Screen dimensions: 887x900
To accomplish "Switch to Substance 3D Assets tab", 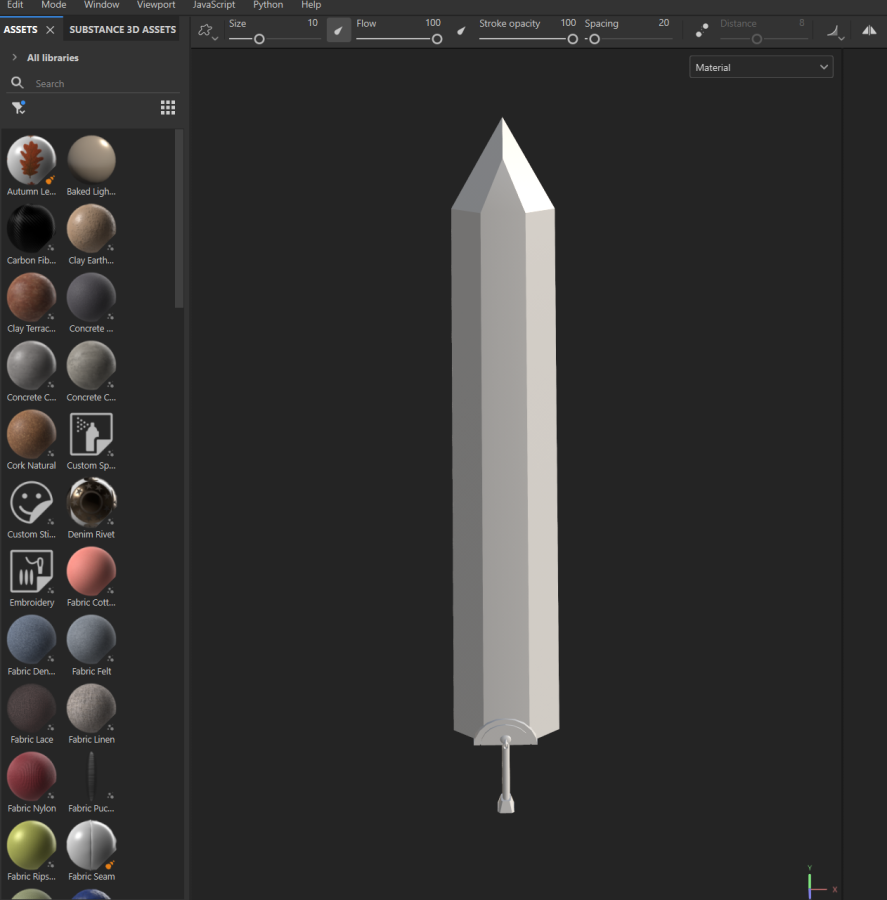I will point(122,29).
